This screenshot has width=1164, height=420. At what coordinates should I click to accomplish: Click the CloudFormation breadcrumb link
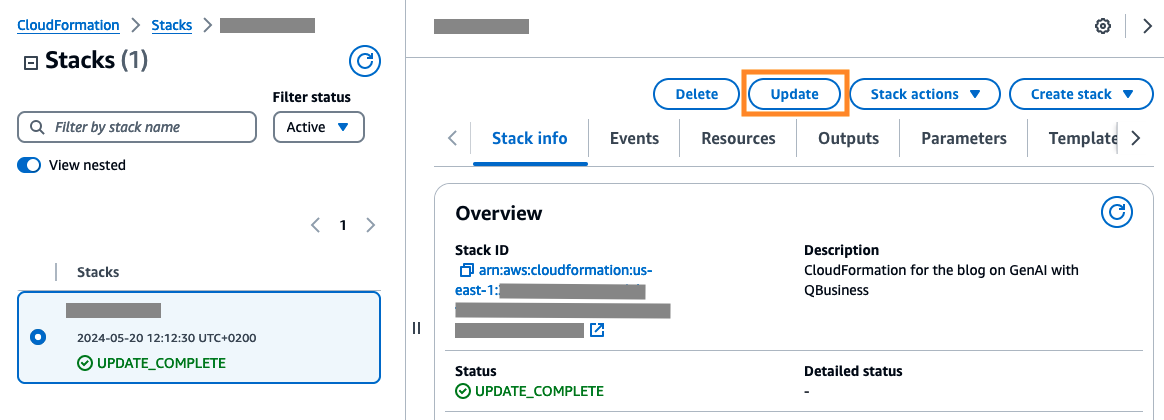pyautogui.click(x=68, y=25)
